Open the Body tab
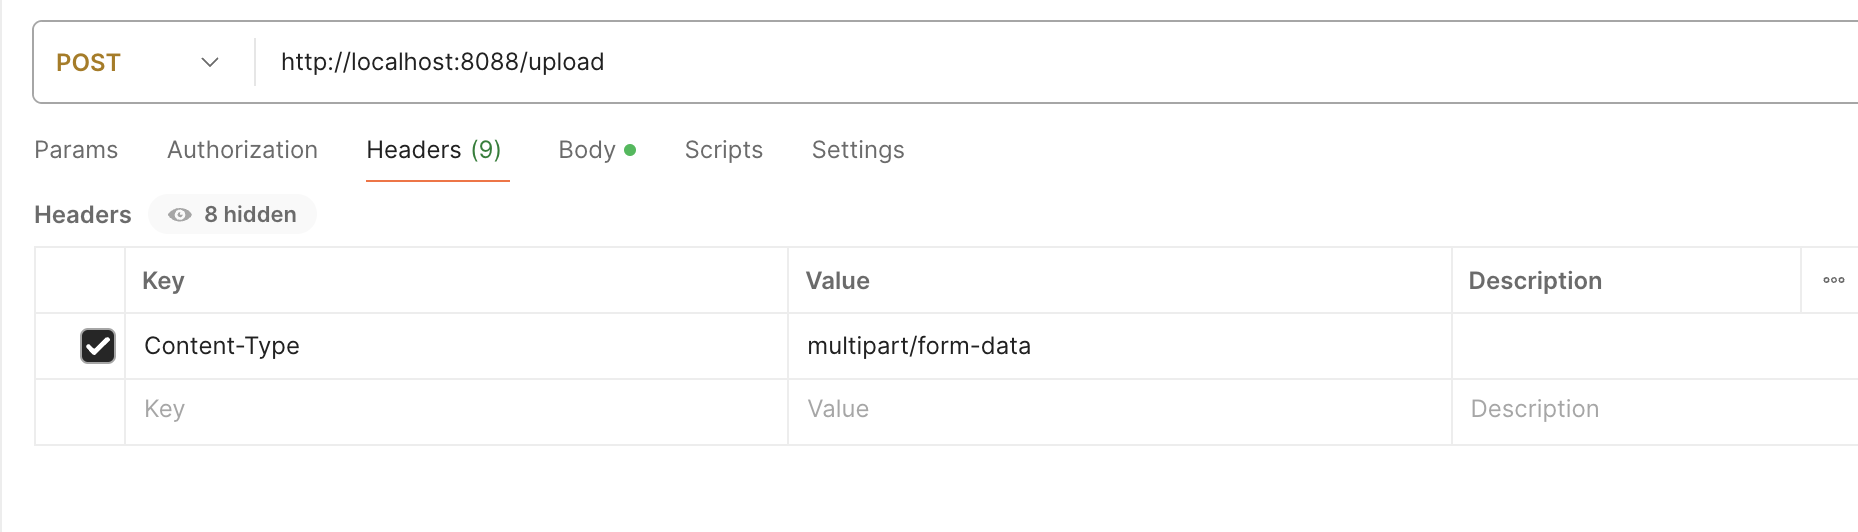The height and width of the screenshot is (532, 1858). pyautogui.click(x=587, y=150)
